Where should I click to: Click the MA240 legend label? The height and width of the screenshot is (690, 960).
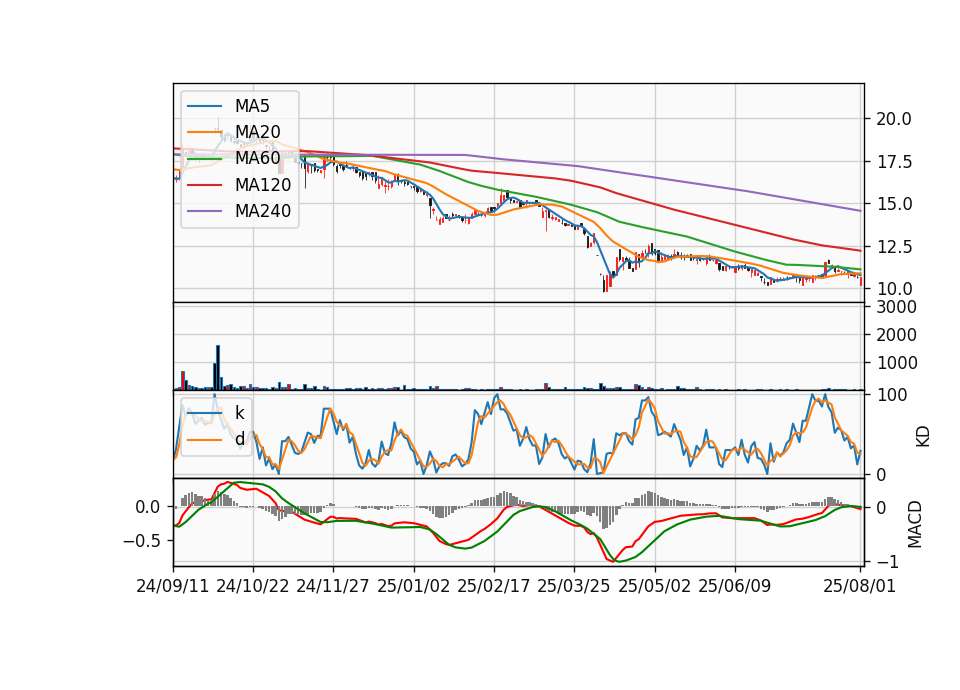[263, 211]
